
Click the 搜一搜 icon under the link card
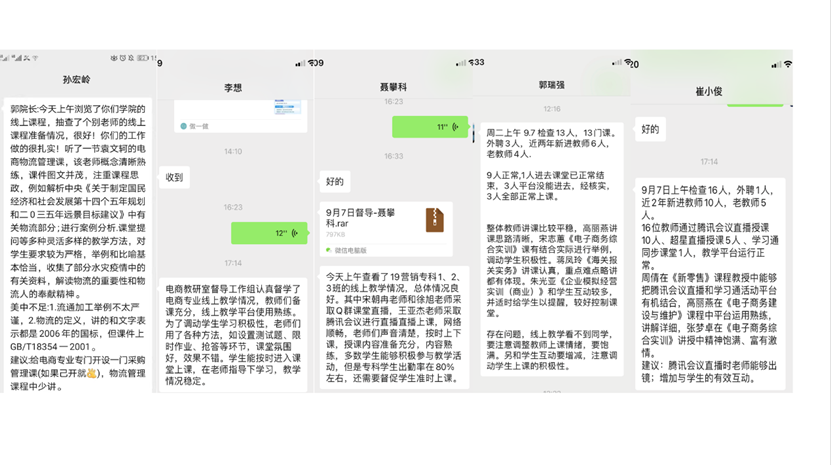click(182, 126)
